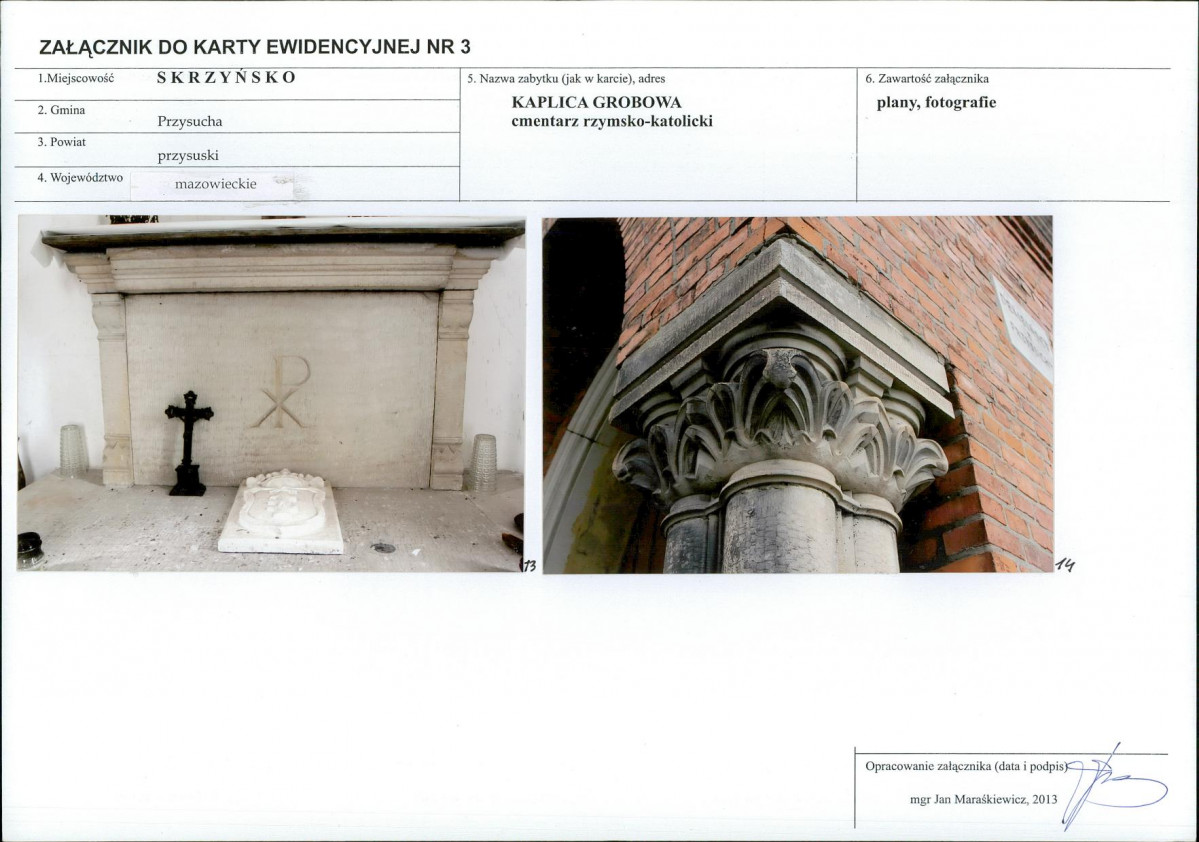
Task: Click the cmentarz rzymsko-katolicki address line
Action: pos(611,122)
